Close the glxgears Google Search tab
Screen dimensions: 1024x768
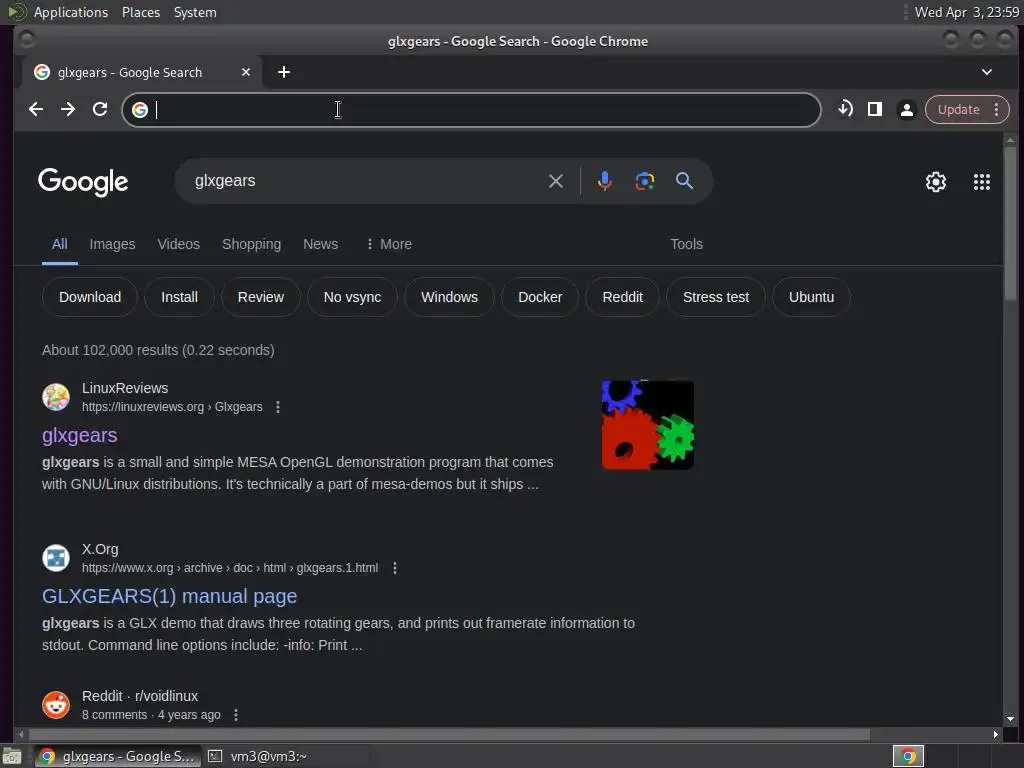246,72
